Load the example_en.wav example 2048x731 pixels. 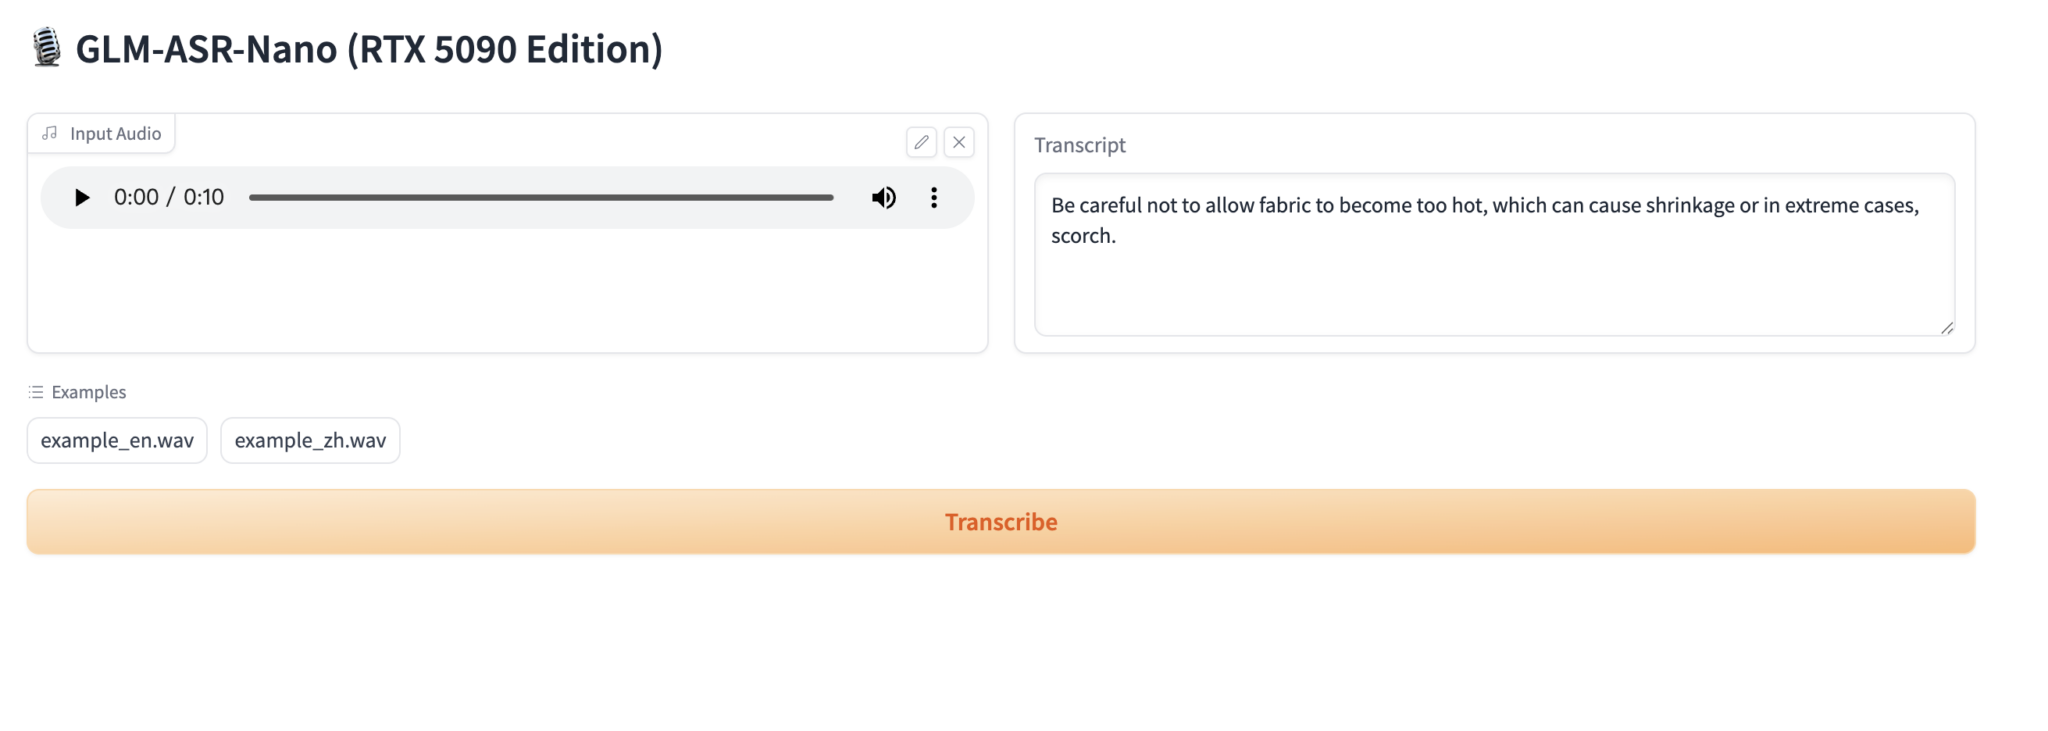point(117,441)
